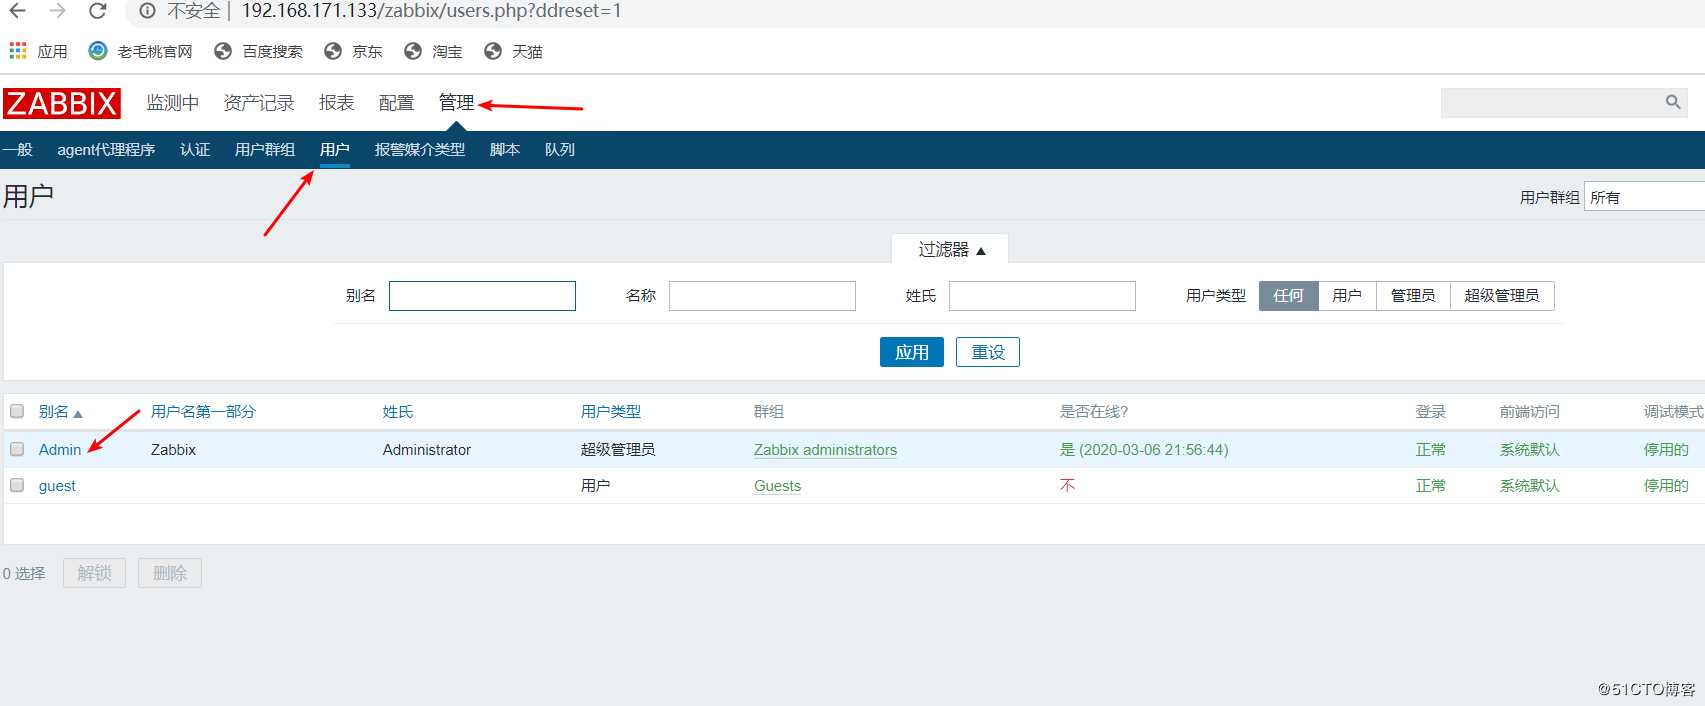Tick the checkbox for Admin row
This screenshot has height=706, width=1705.
17,449
